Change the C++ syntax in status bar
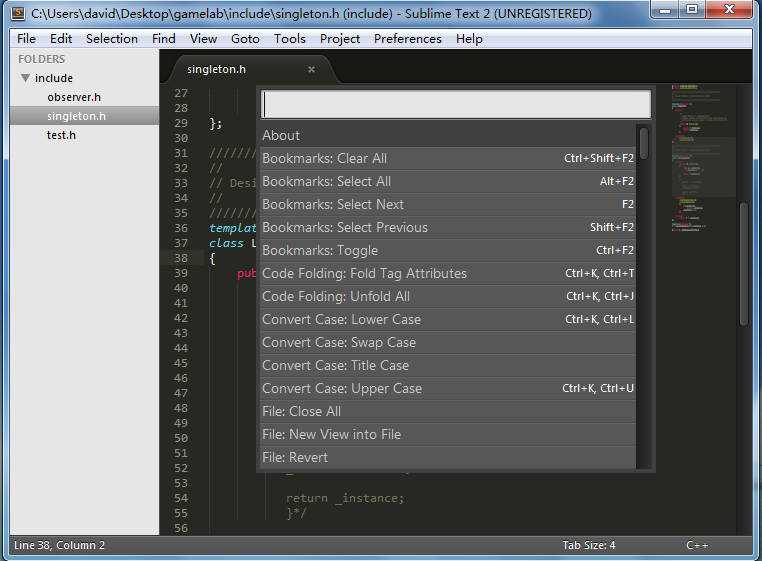The image size is (762, 561). (x=697, y=546)
